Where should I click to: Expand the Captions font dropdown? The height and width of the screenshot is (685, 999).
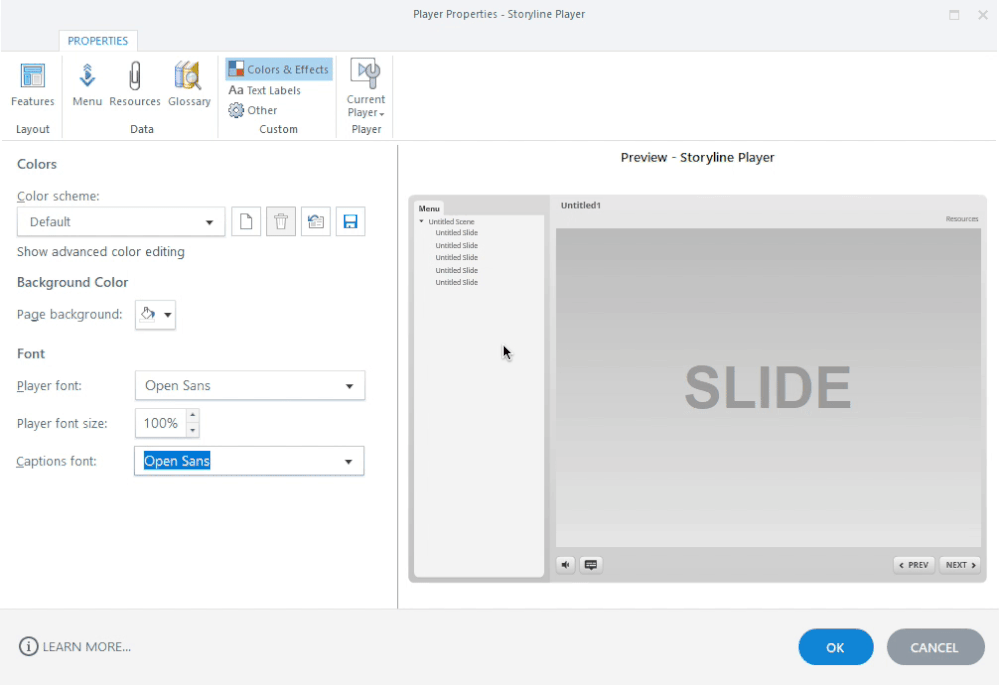click(x=349, y=461)
